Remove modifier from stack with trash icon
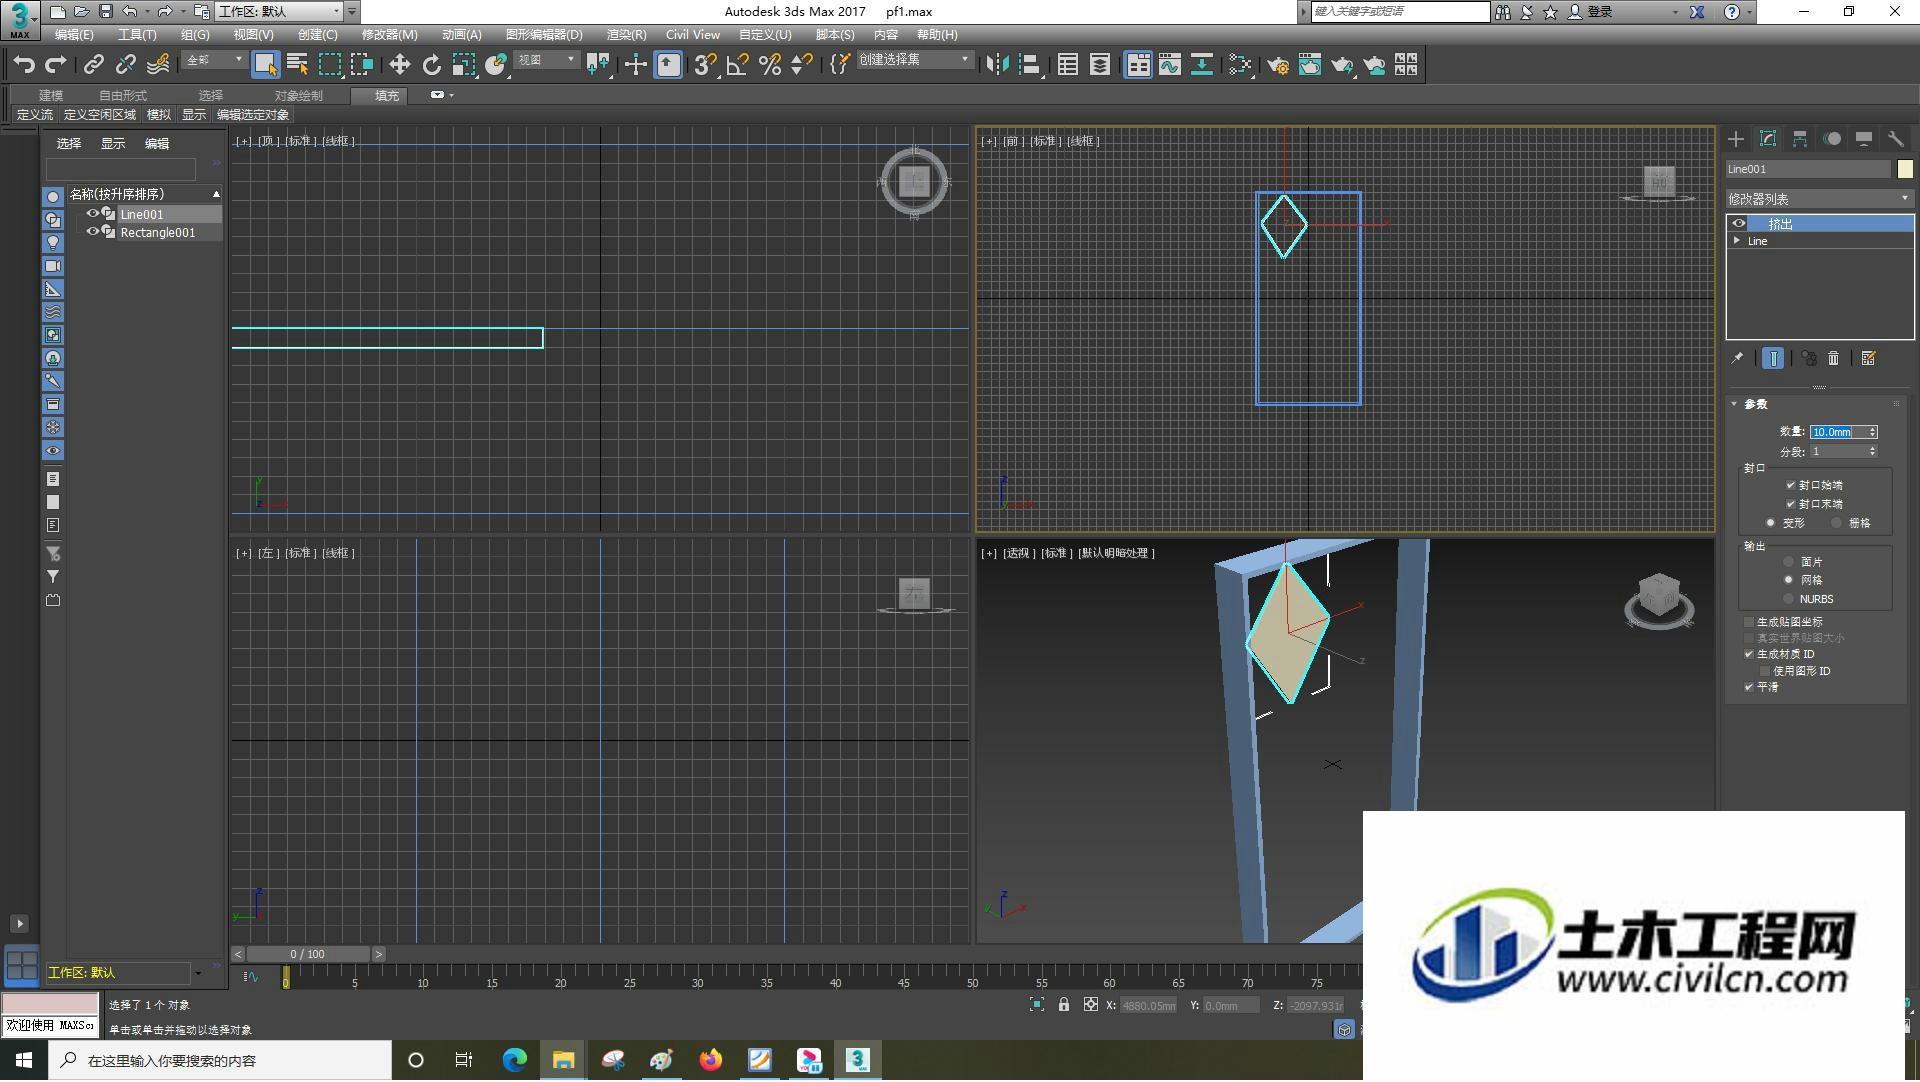Viewport: 1920px width, 1082px height. (x=1833, y=358)
